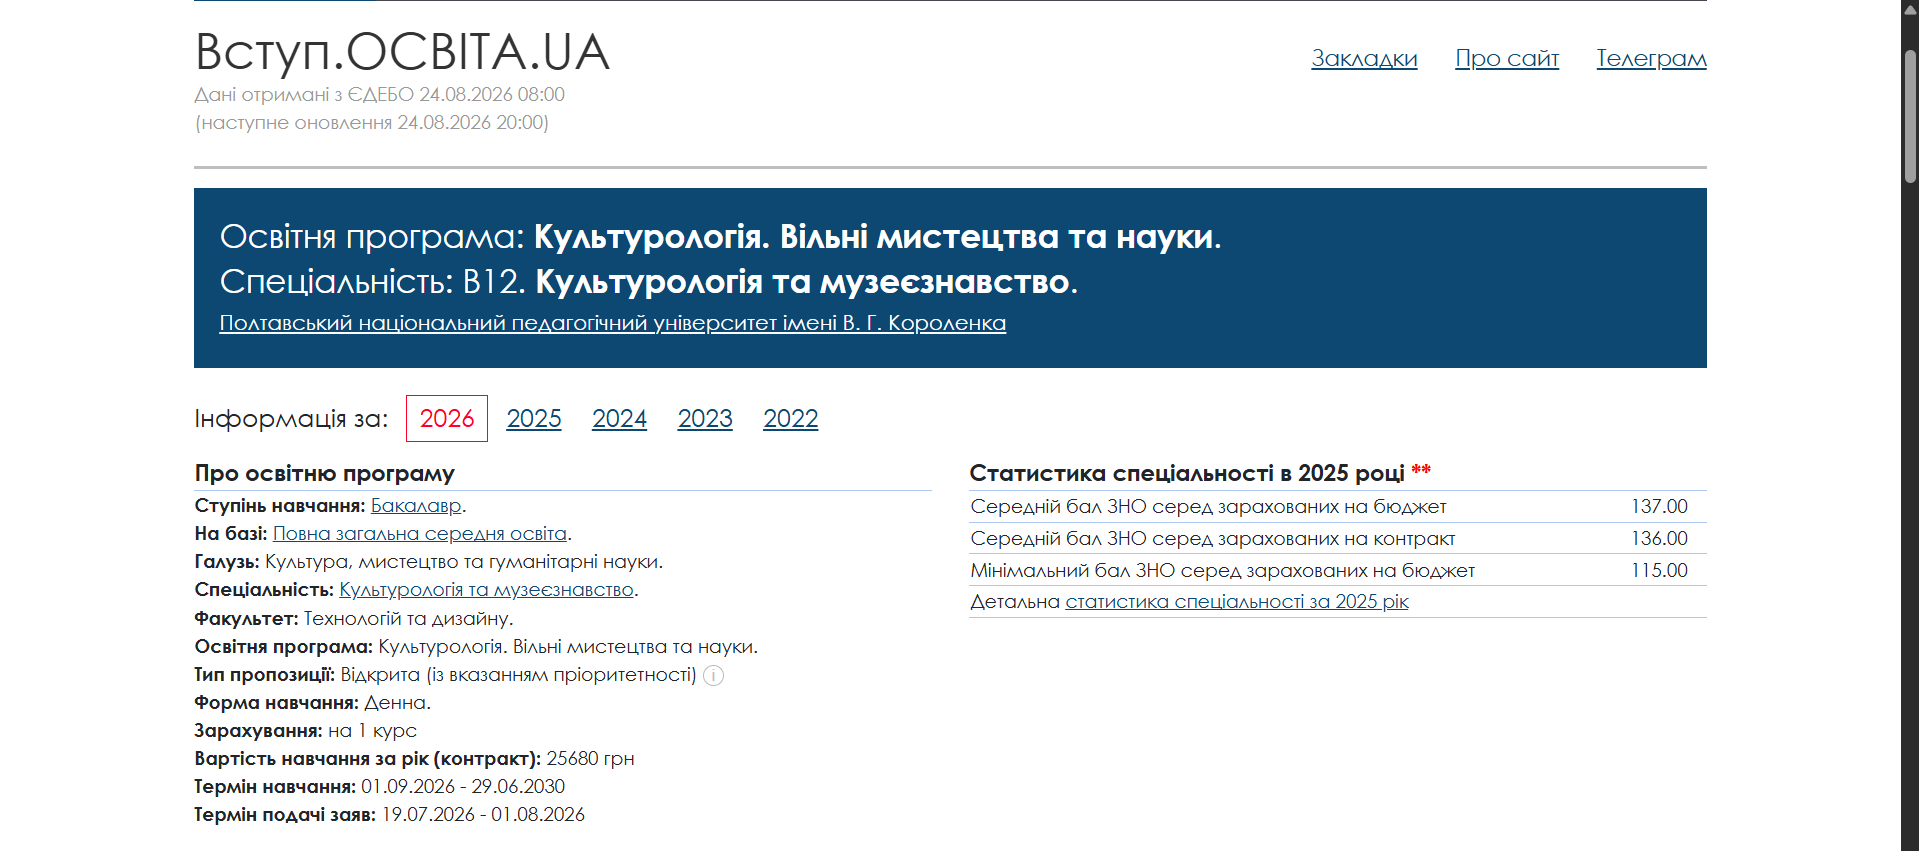Click the Про освітню програму heading
Screen dimensions: 1919x851
tap(324, 473)
